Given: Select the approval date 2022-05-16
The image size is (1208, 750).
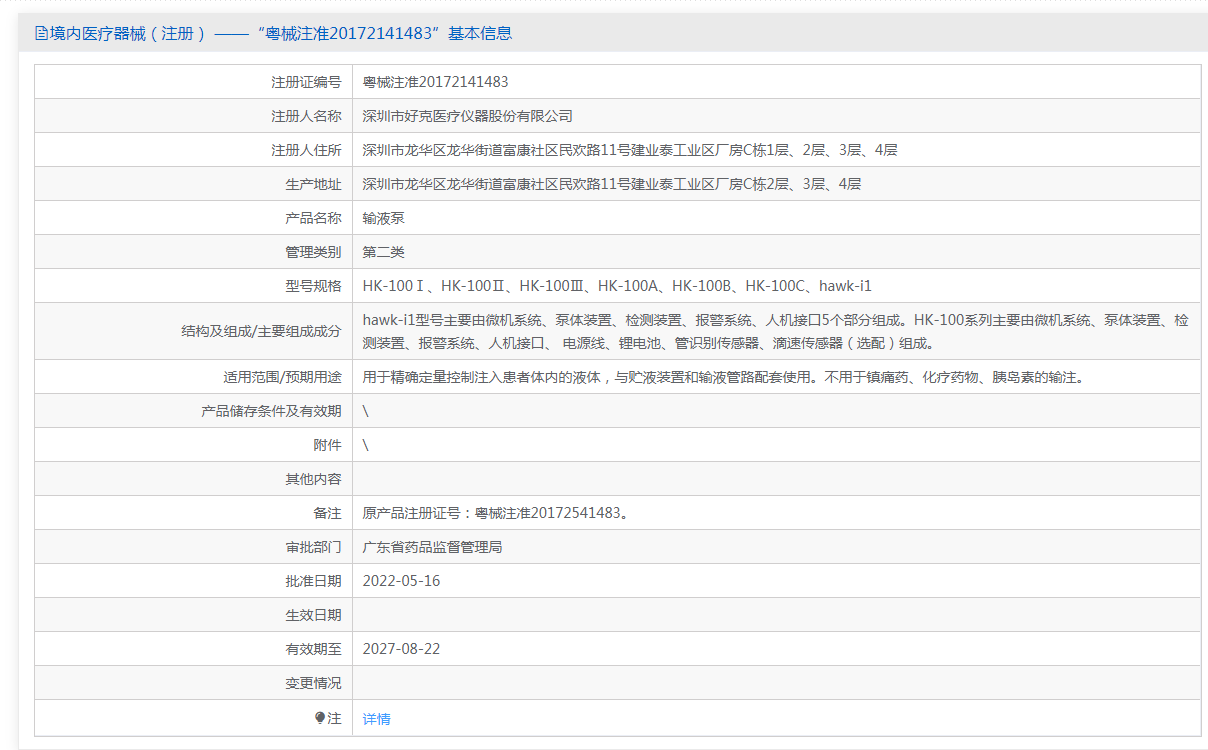Looking at the screenshot, I should tap(401, 581).
